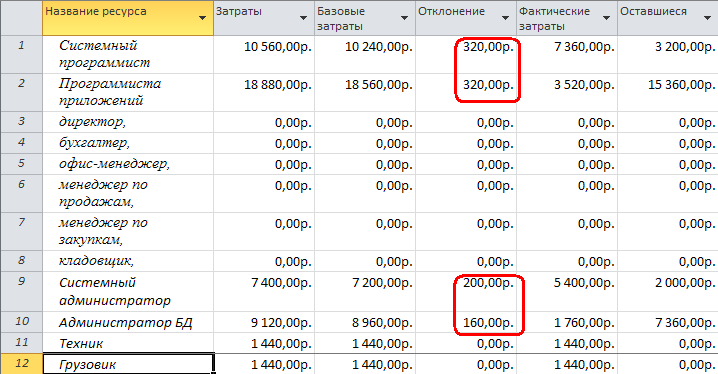Click the Отклонение column header

point(466,18)
